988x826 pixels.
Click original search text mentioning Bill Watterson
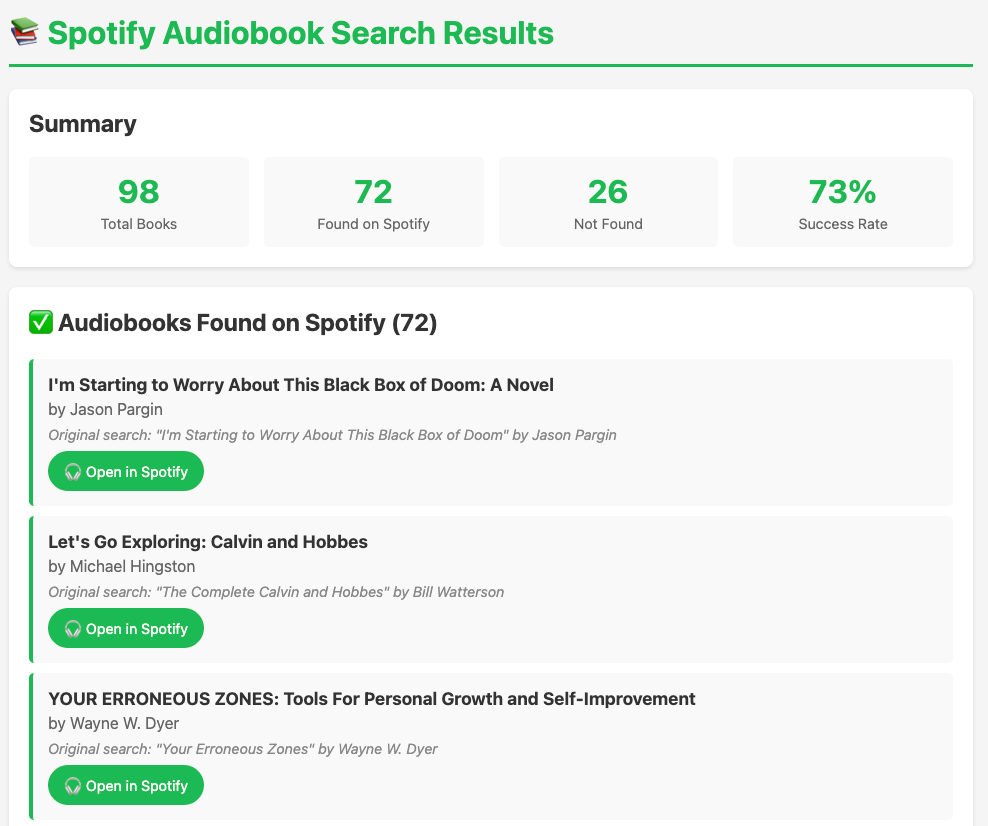pyautogui.click(x=276, y=592)
